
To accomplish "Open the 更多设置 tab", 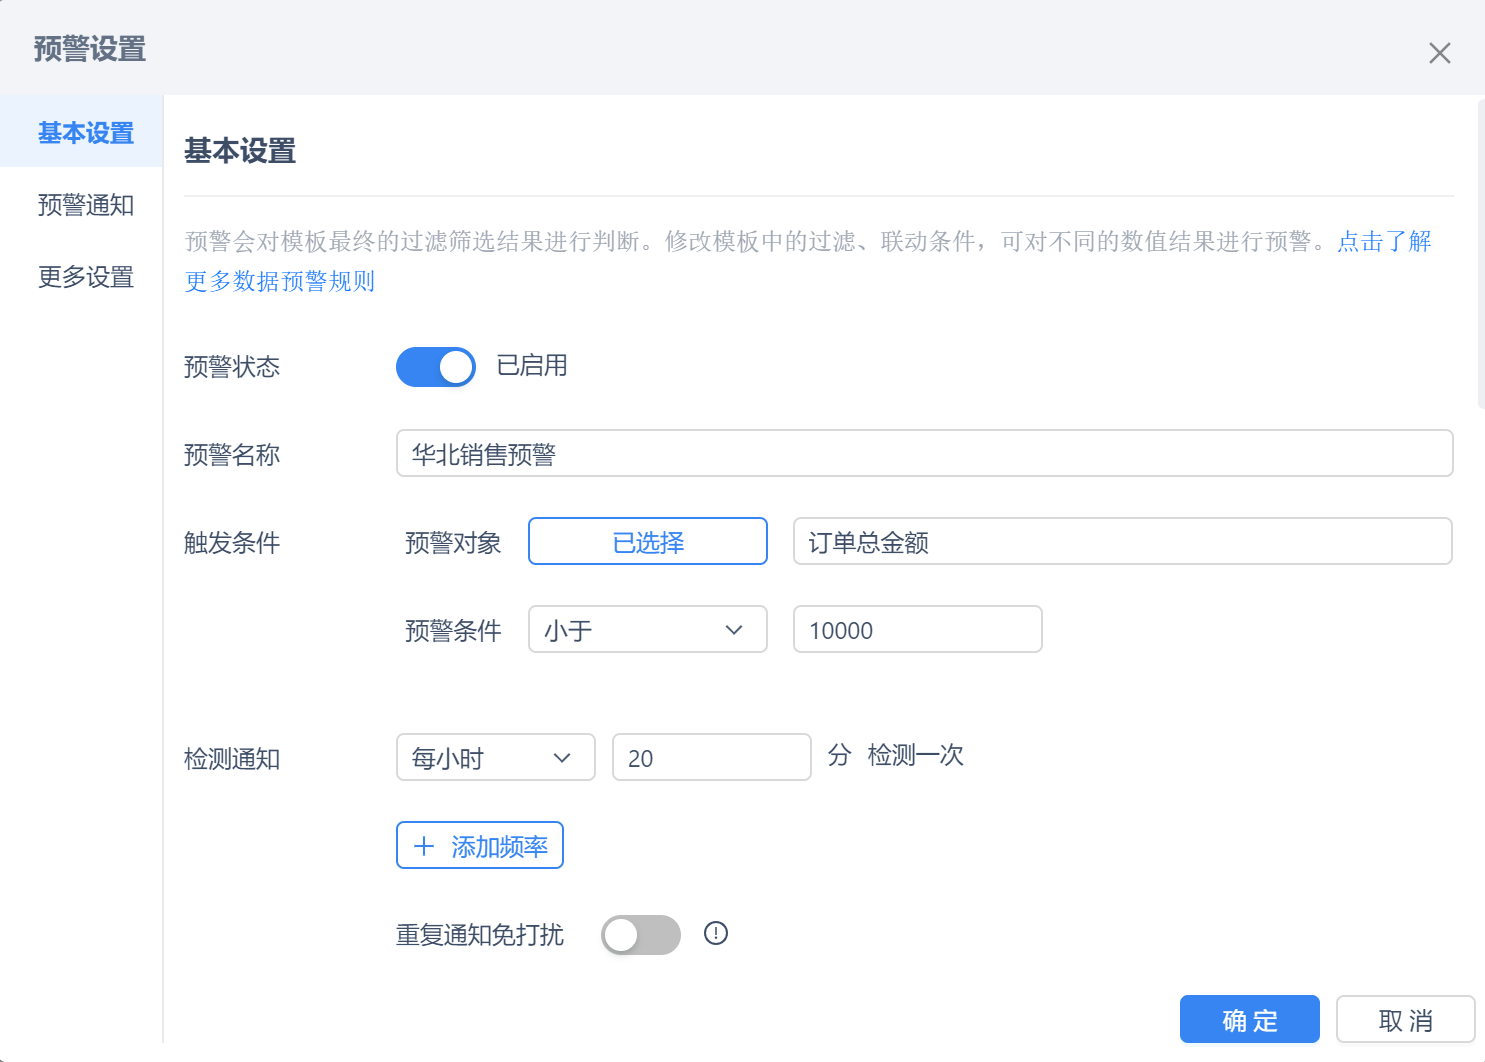I will pyautogui.click(x=85, y=277).
